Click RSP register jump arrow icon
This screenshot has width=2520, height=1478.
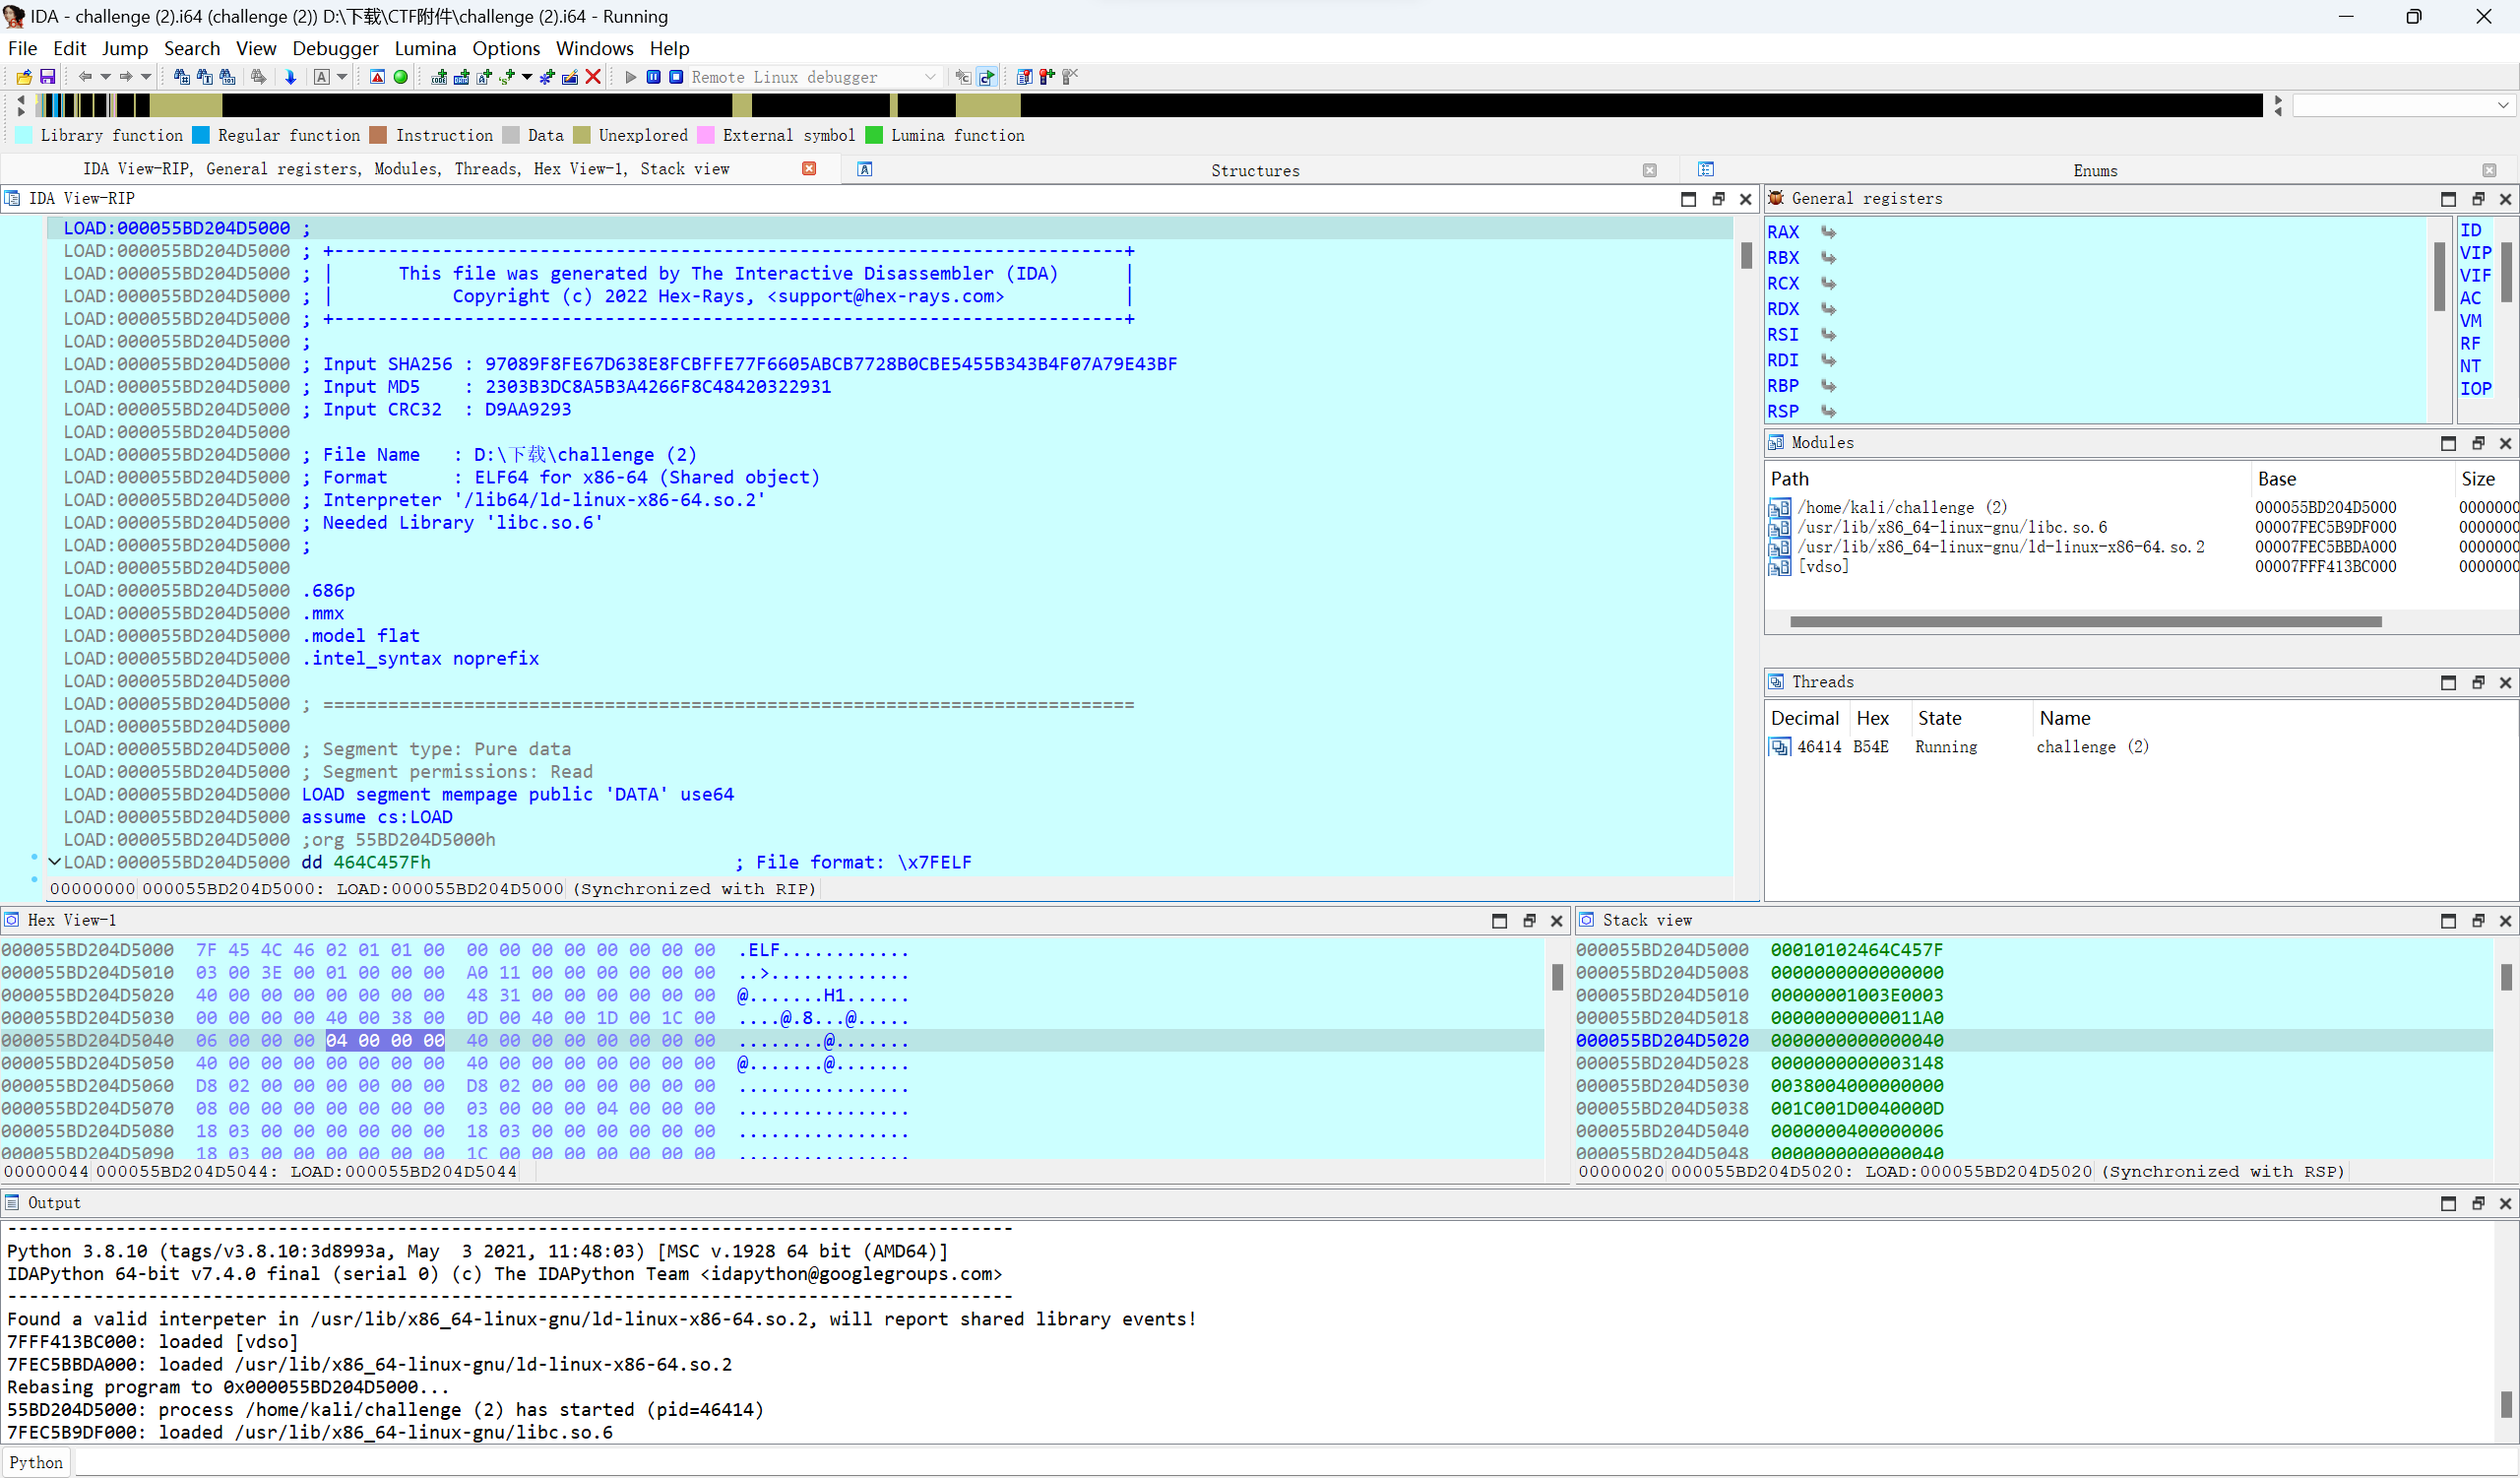pos(1828,411)
